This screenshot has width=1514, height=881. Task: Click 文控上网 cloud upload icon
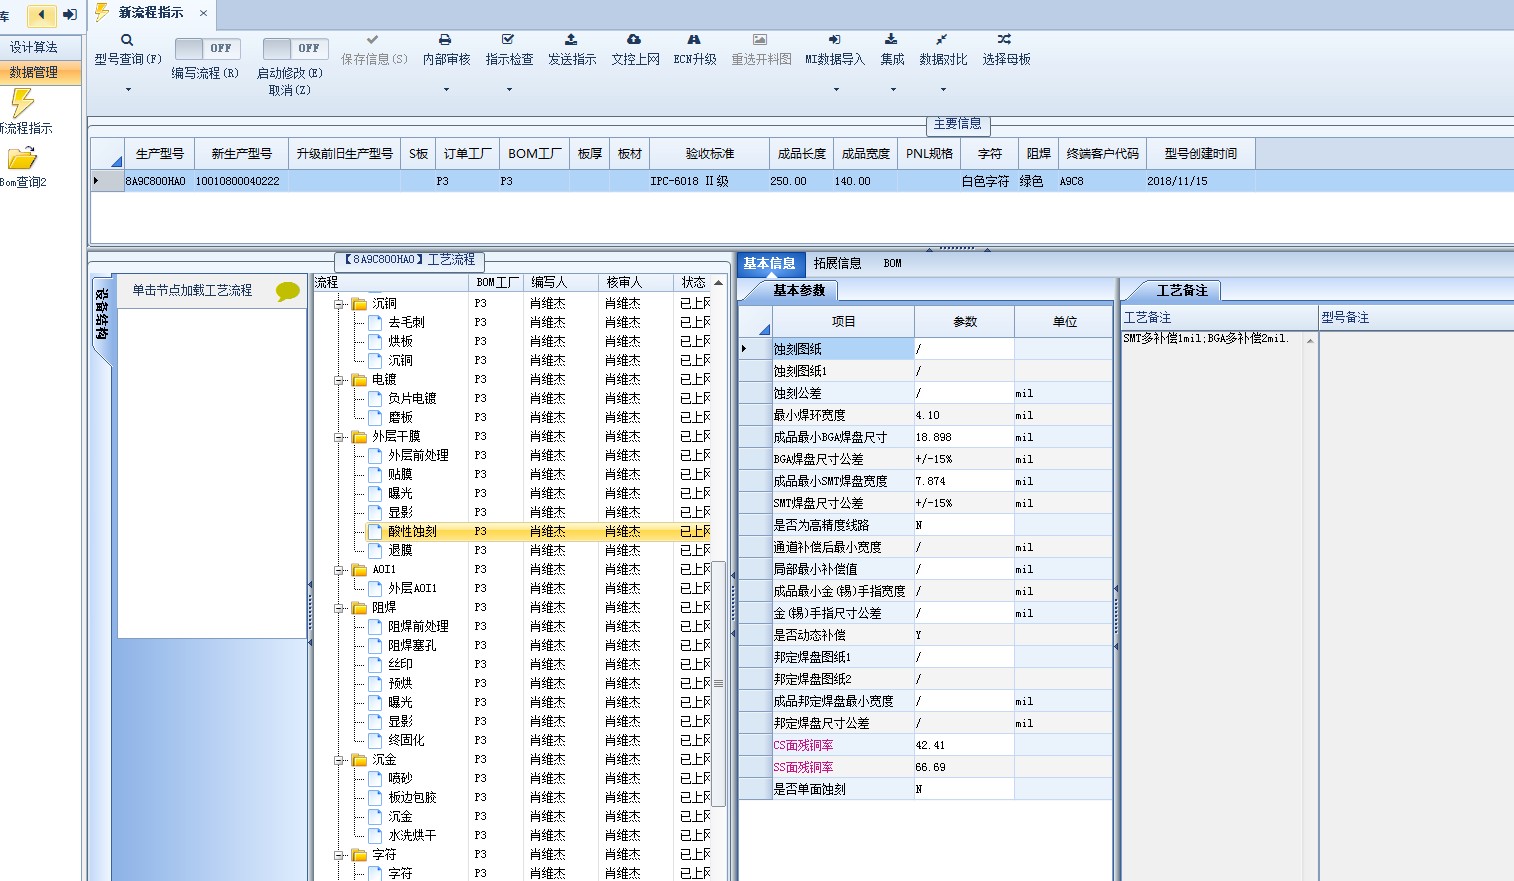pyautogui.click(x=634, y=40)
